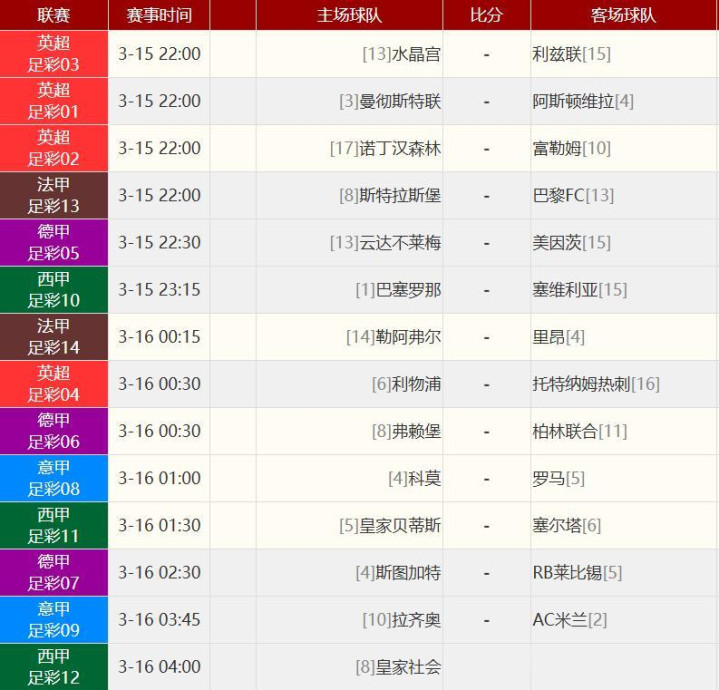Select the 西甲 足彩10 league cell
The width and height of the screenshot is (719, 690).
(54, 290)
